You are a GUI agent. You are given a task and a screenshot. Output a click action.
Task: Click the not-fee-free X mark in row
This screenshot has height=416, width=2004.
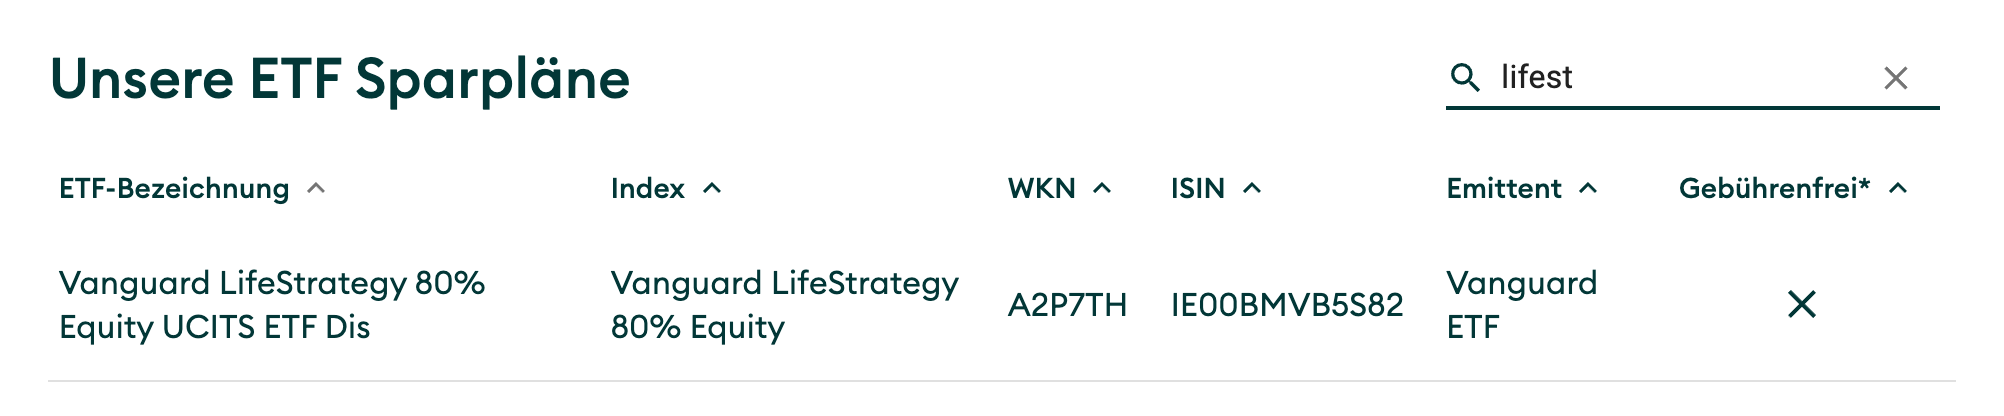(x=1802, y=304)
